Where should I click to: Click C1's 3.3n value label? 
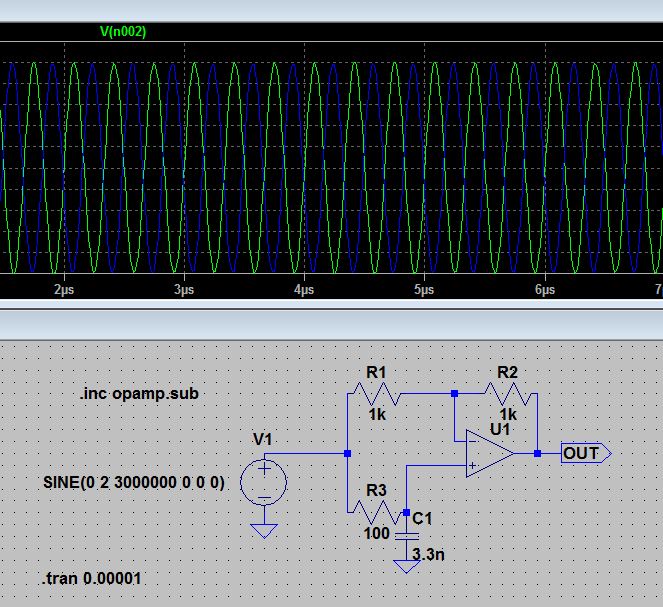[428, 554]
